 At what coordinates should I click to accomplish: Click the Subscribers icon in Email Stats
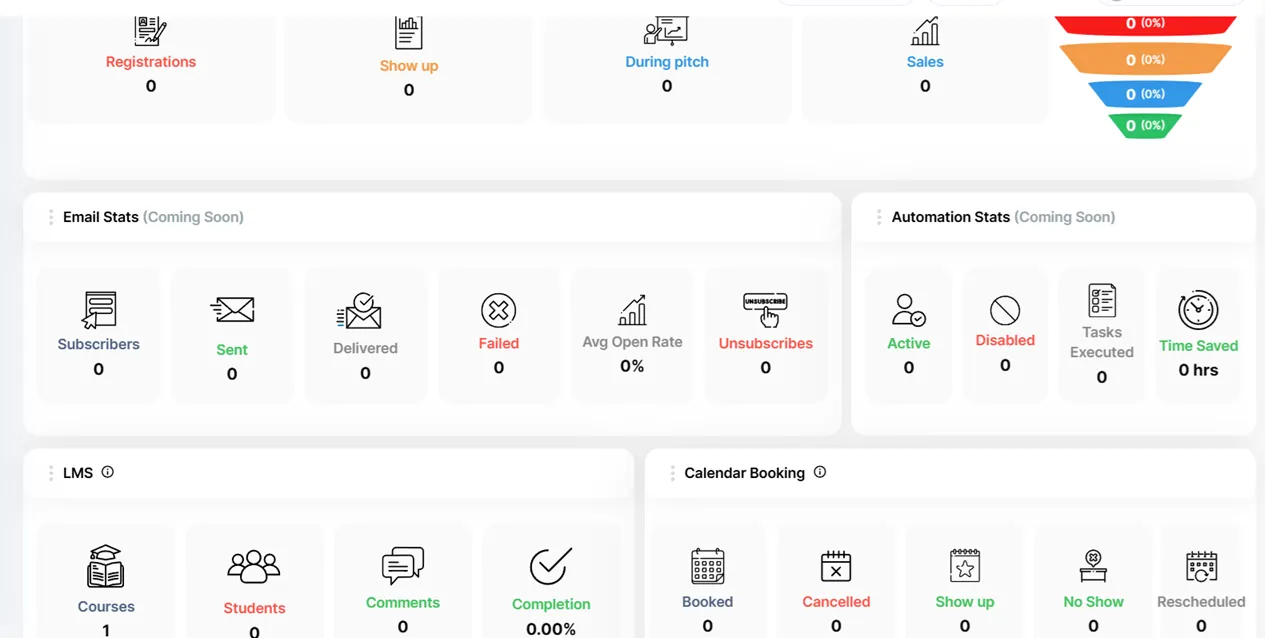99,310
